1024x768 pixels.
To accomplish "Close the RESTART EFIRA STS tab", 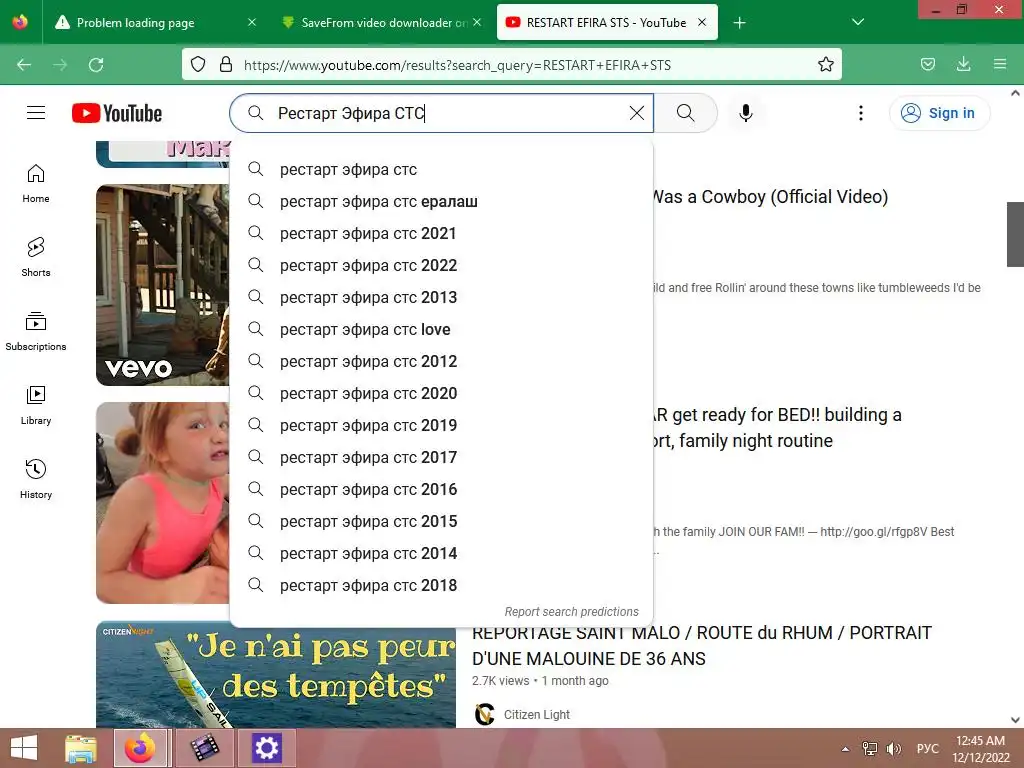I will [702, 22].
